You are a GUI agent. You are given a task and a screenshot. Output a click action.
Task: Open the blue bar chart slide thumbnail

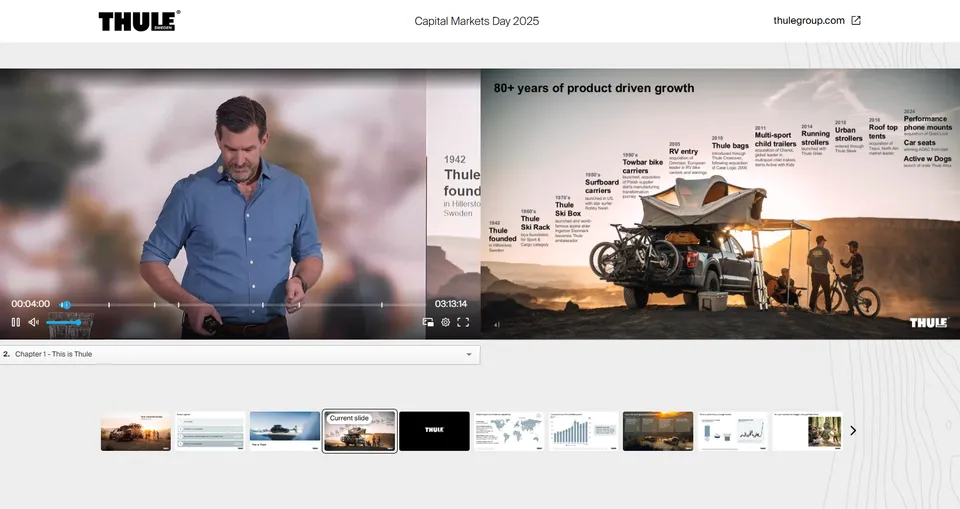[x=583, y=431]
